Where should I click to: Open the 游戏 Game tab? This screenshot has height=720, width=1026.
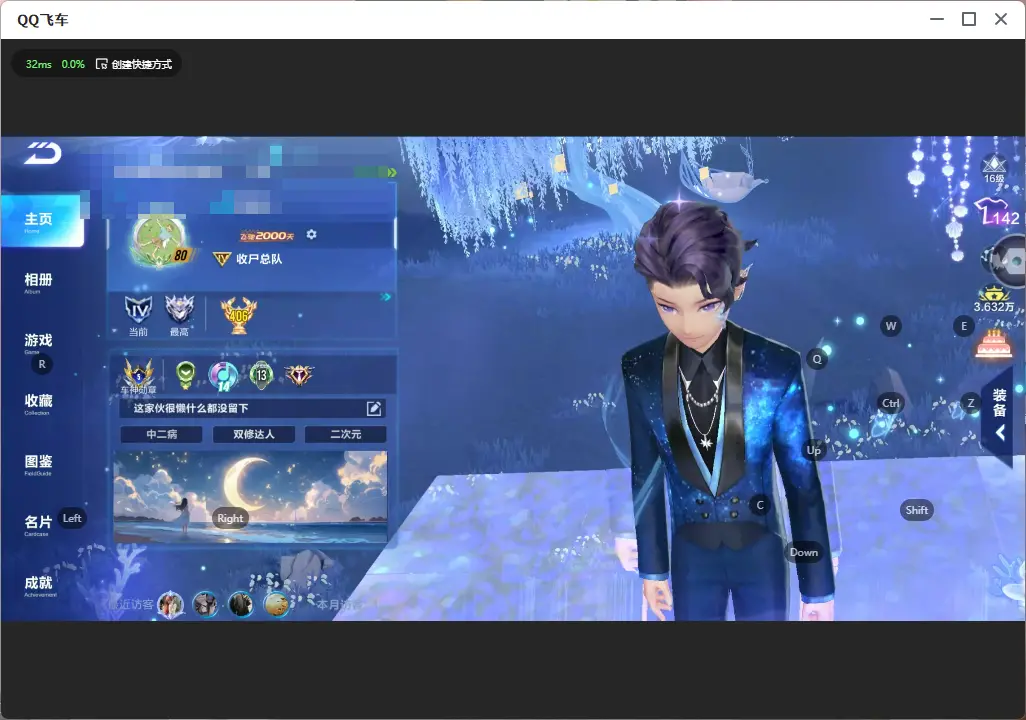coord(38,342)
